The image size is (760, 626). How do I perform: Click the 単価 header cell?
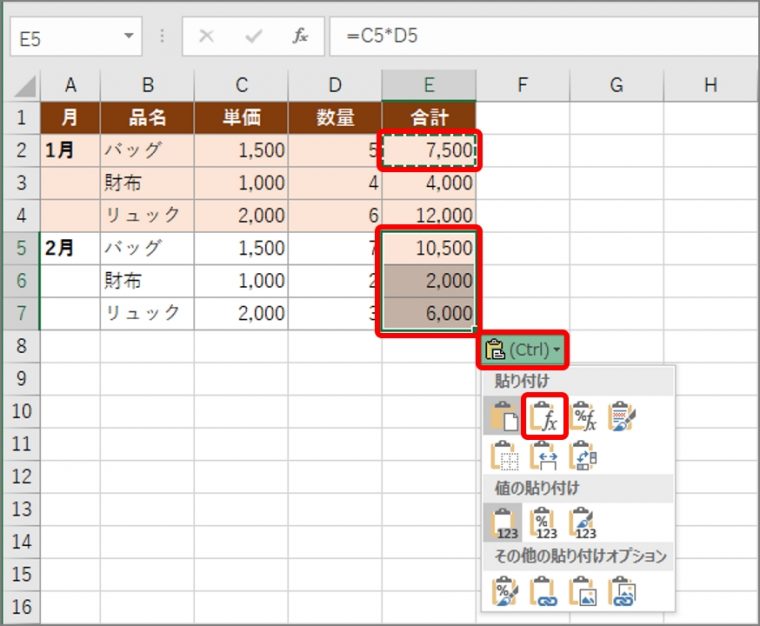coord(241,118)
